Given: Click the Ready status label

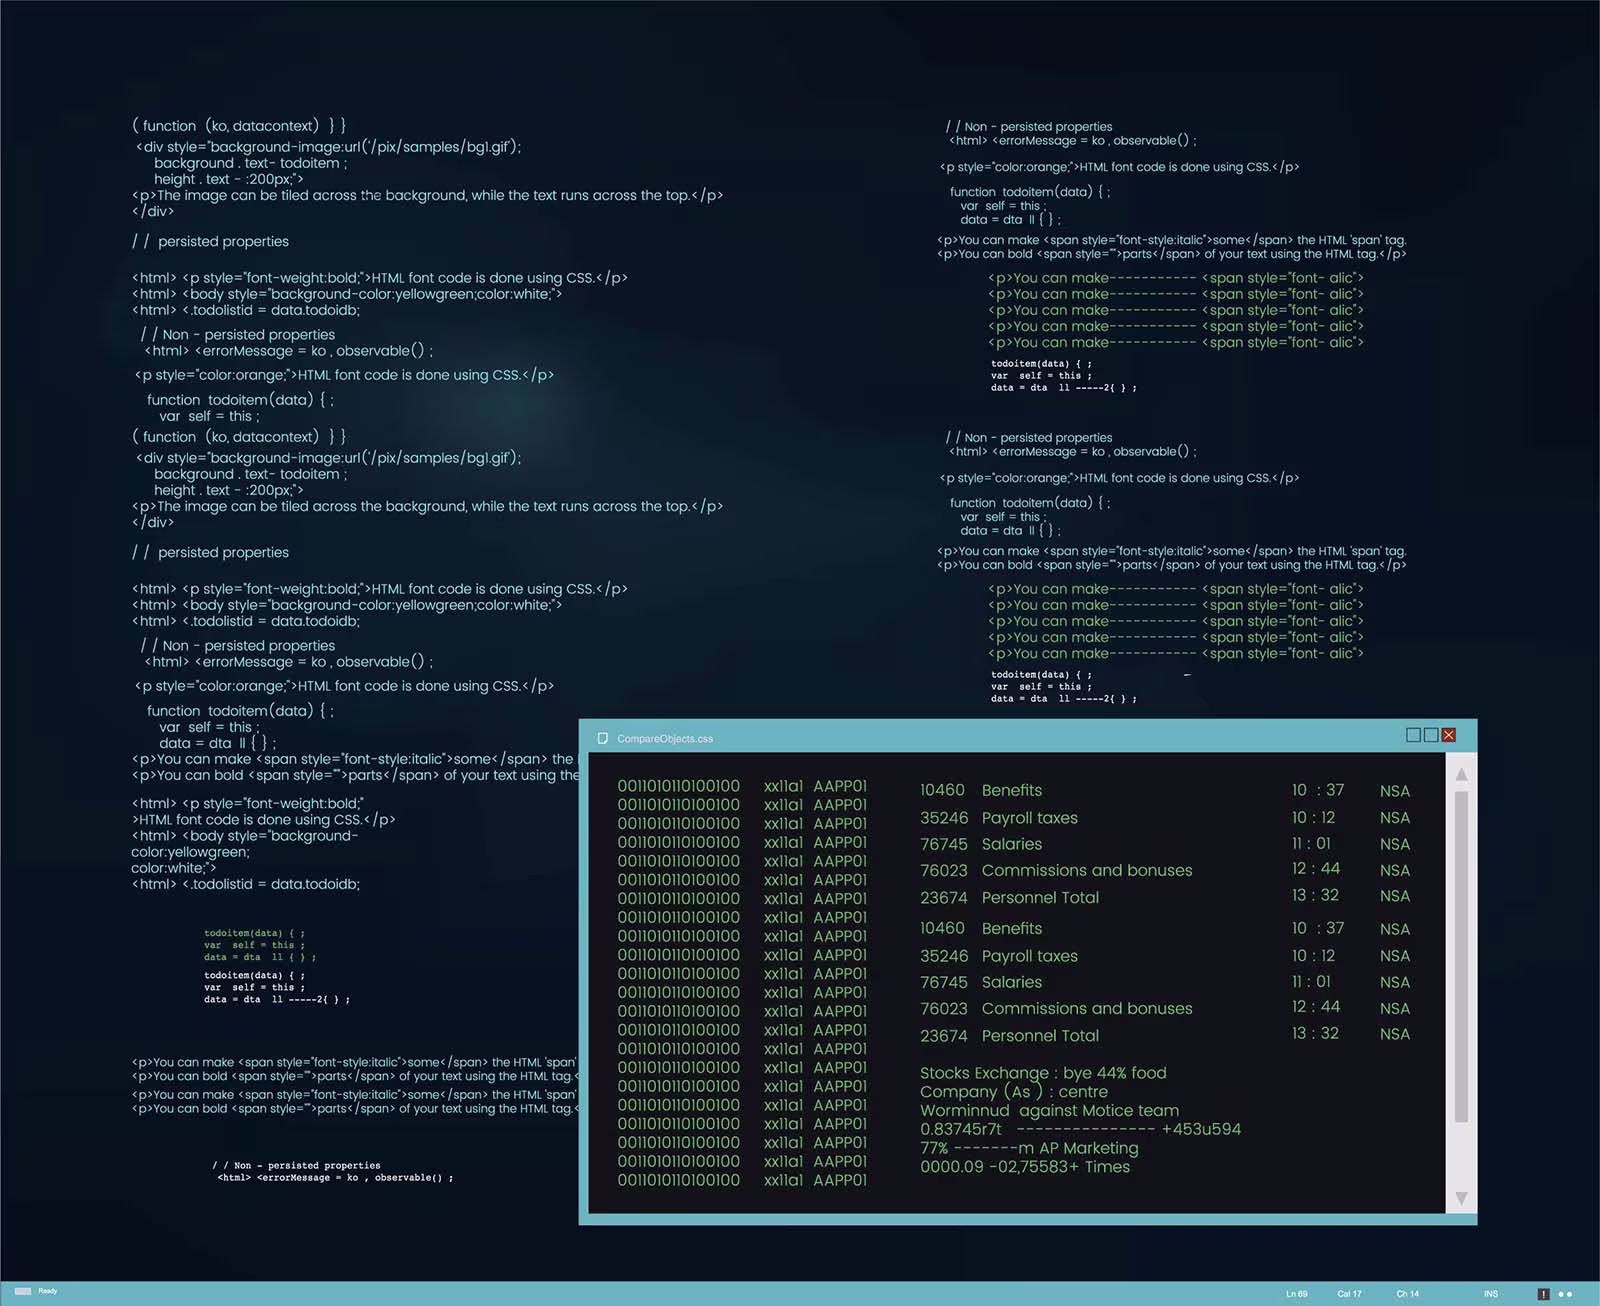Looking at the screenshot, I should [x=45, y=1291].
